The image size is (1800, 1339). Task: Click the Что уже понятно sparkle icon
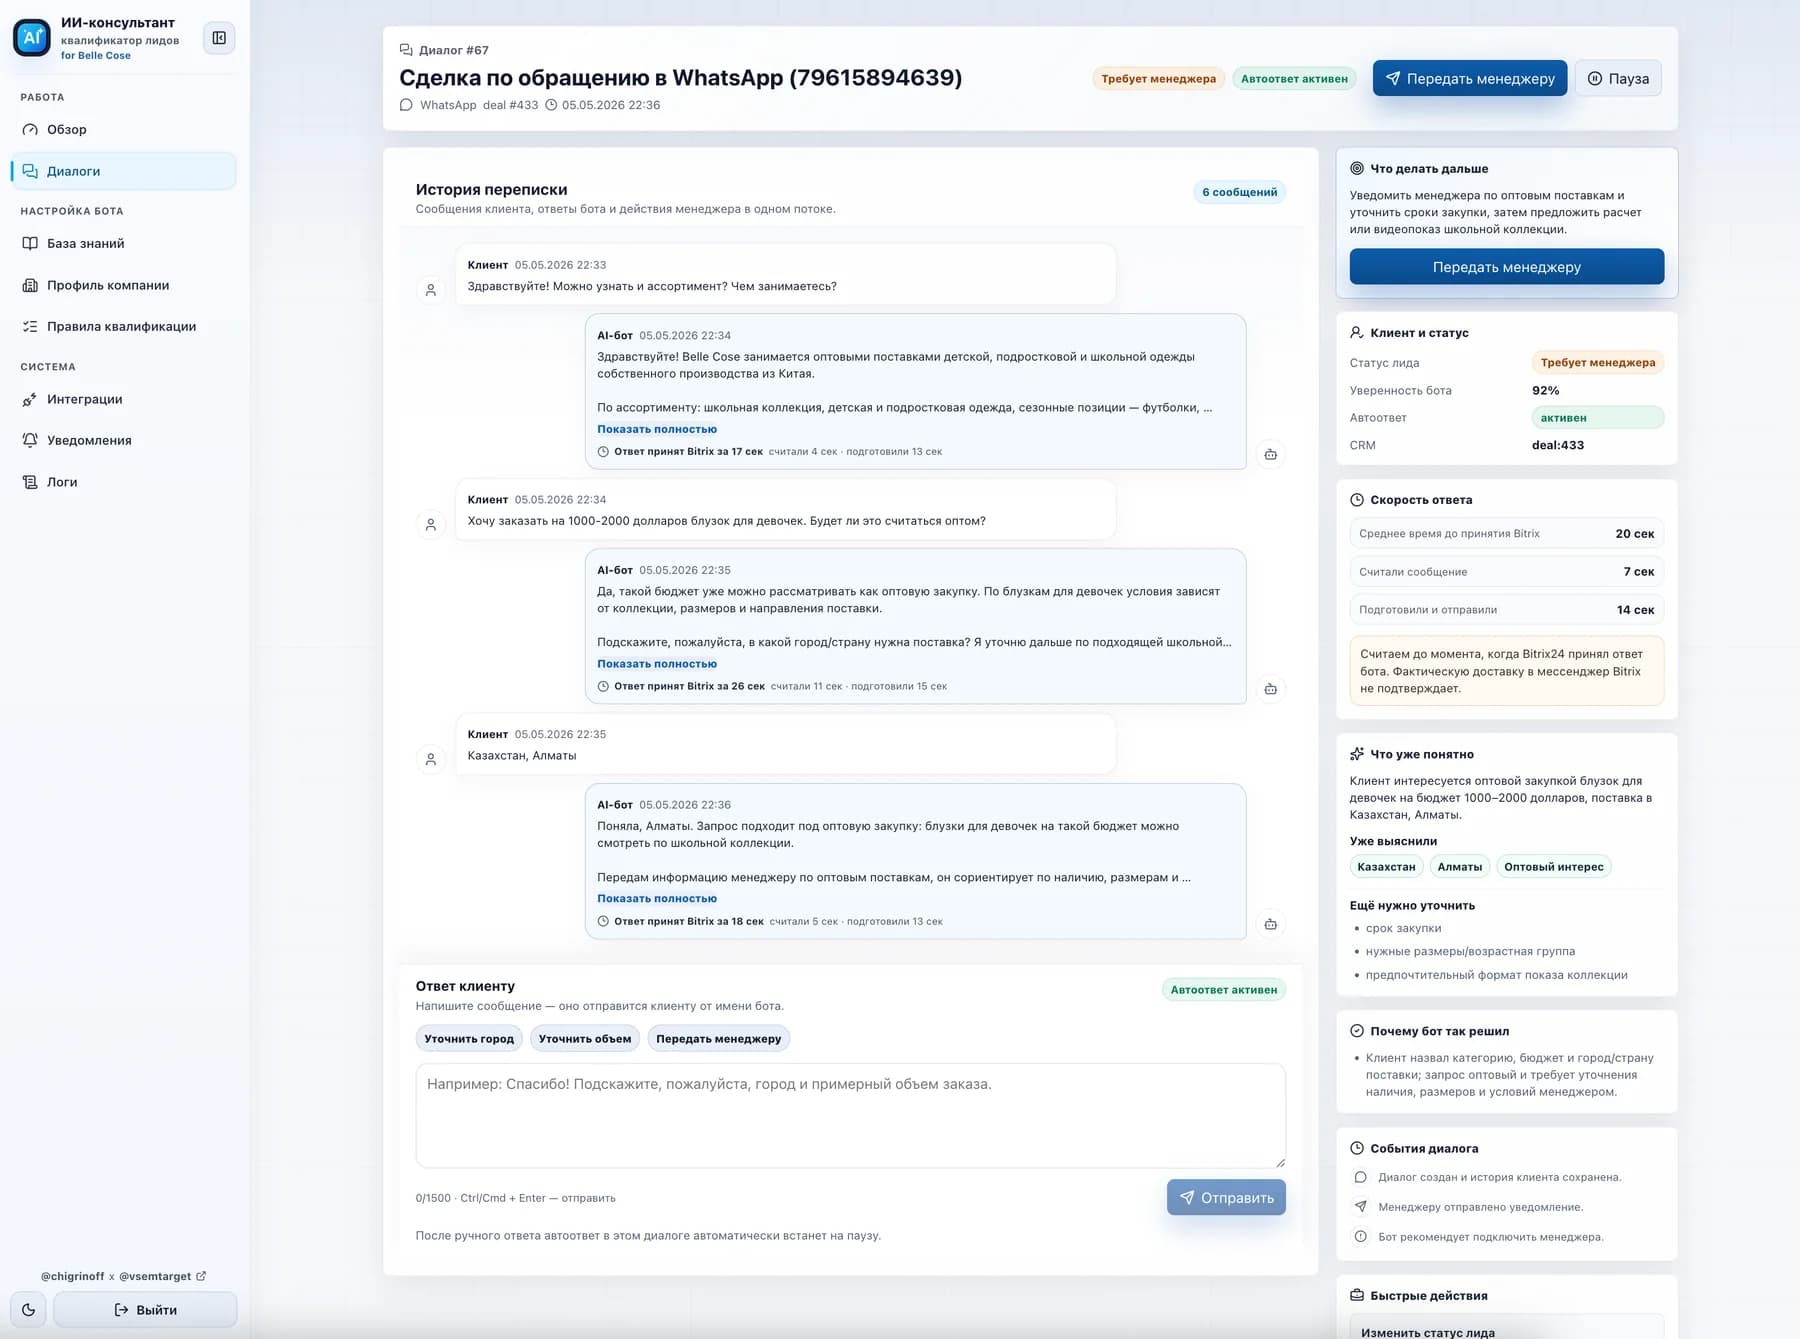click(x=1357, y=754)
